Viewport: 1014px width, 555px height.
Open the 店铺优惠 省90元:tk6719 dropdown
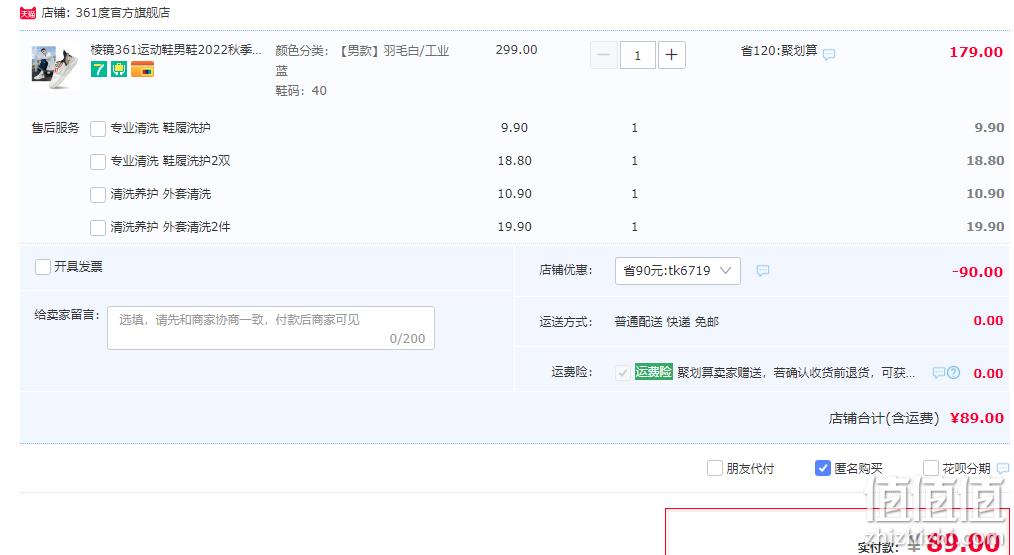point(677,271)
